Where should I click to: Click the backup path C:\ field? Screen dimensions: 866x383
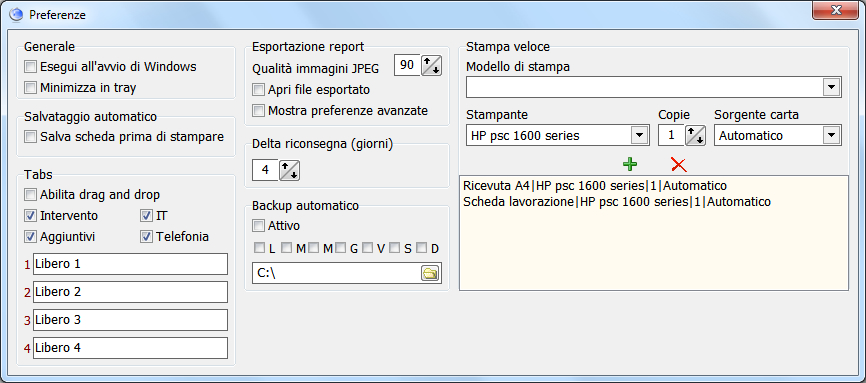click(x=337, y=273)
